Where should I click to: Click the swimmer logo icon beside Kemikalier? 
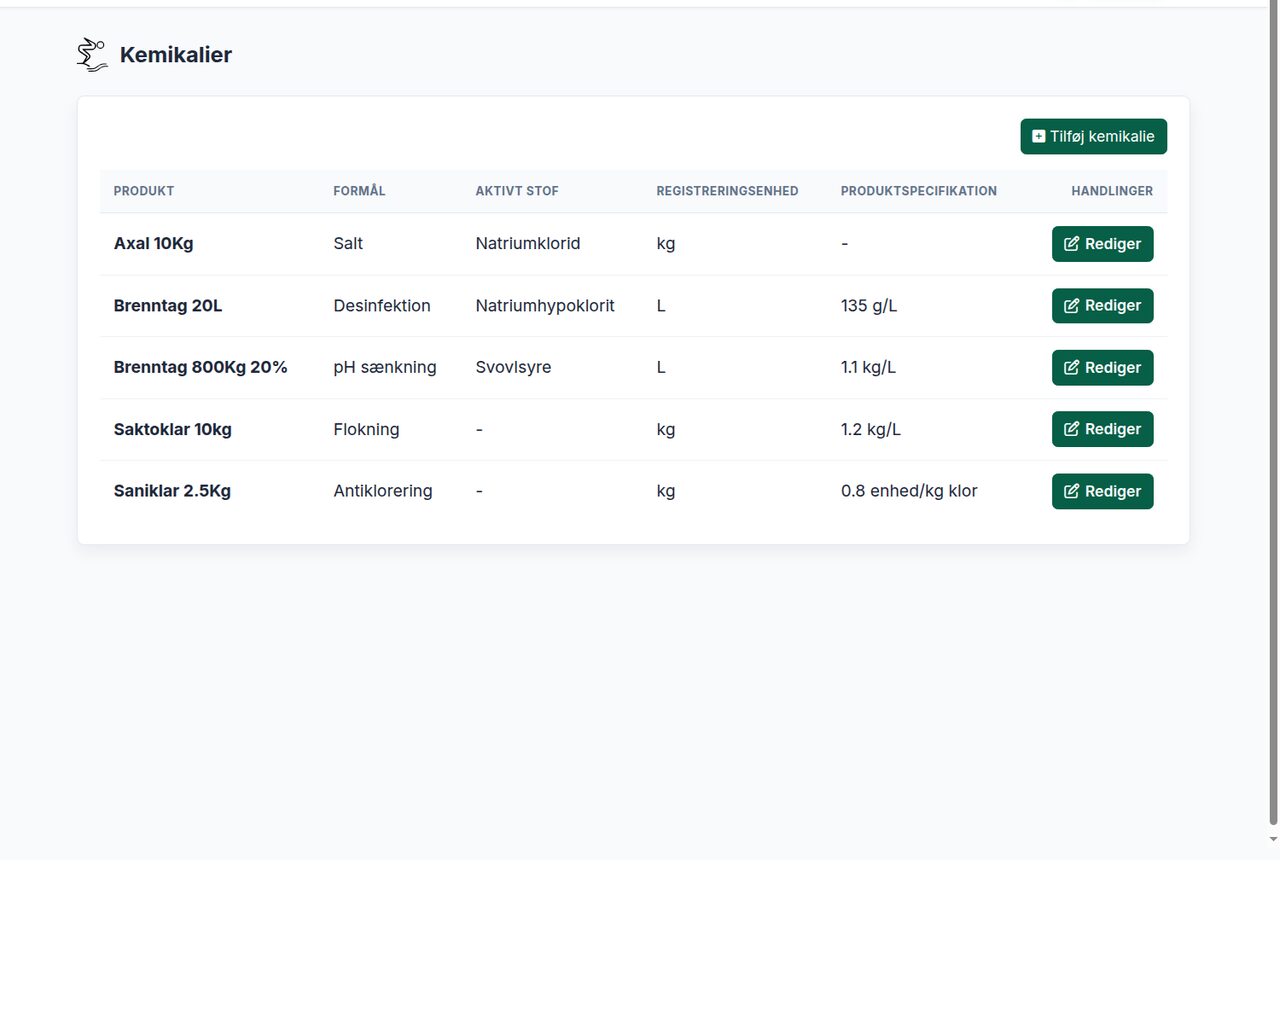coord(92,55)
